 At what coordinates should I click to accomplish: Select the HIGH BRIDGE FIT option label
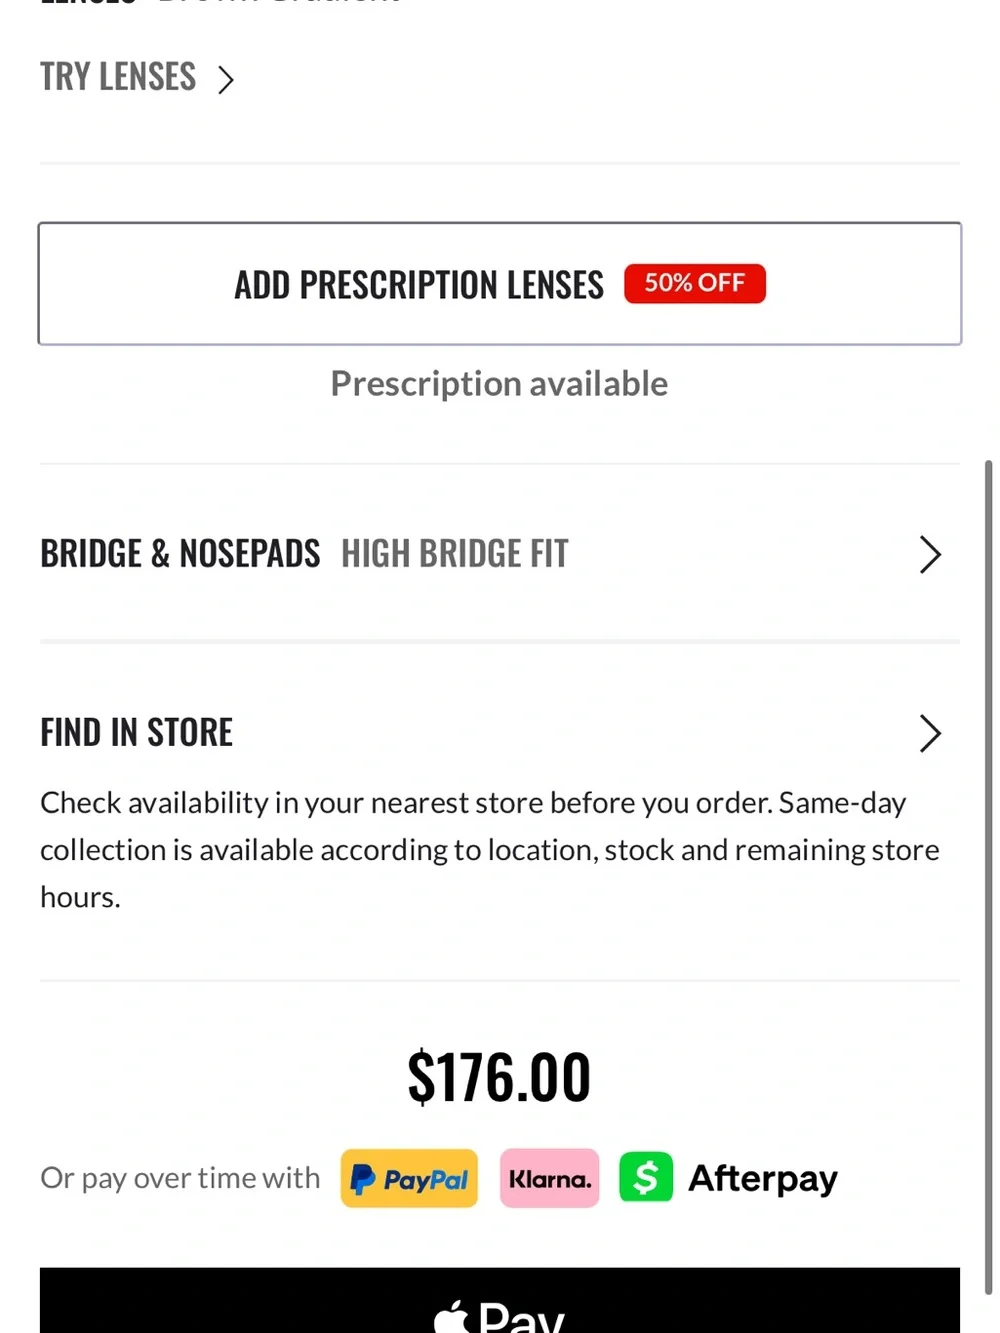click(455, 553)
